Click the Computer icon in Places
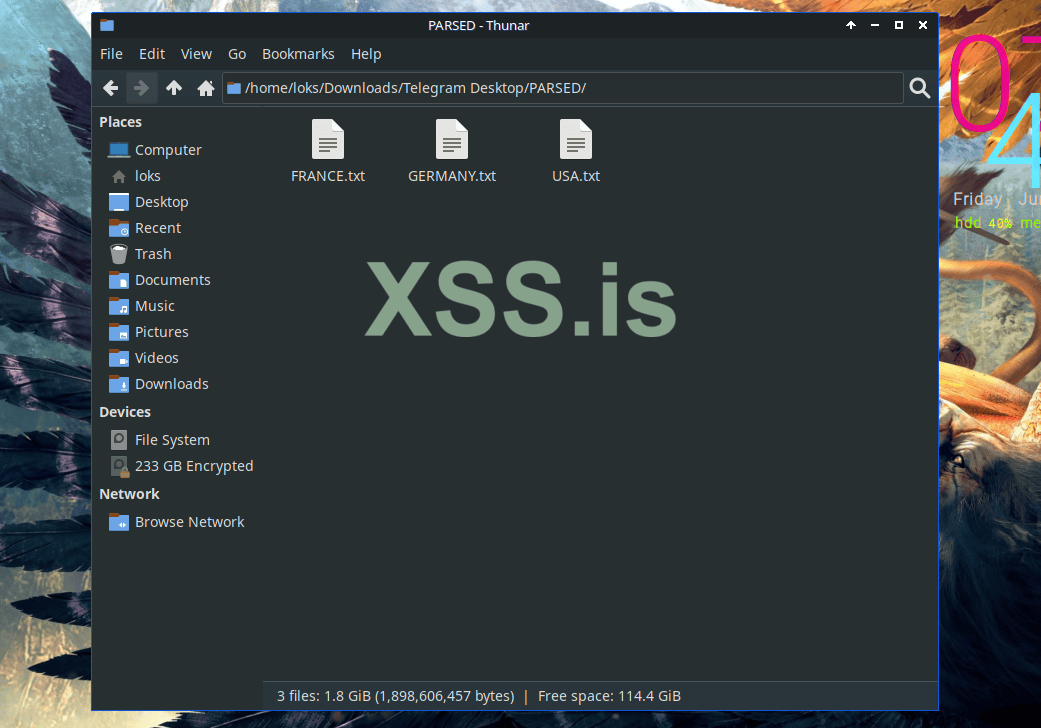Viewport: 1041px width, 728px height. coord(119,150)
